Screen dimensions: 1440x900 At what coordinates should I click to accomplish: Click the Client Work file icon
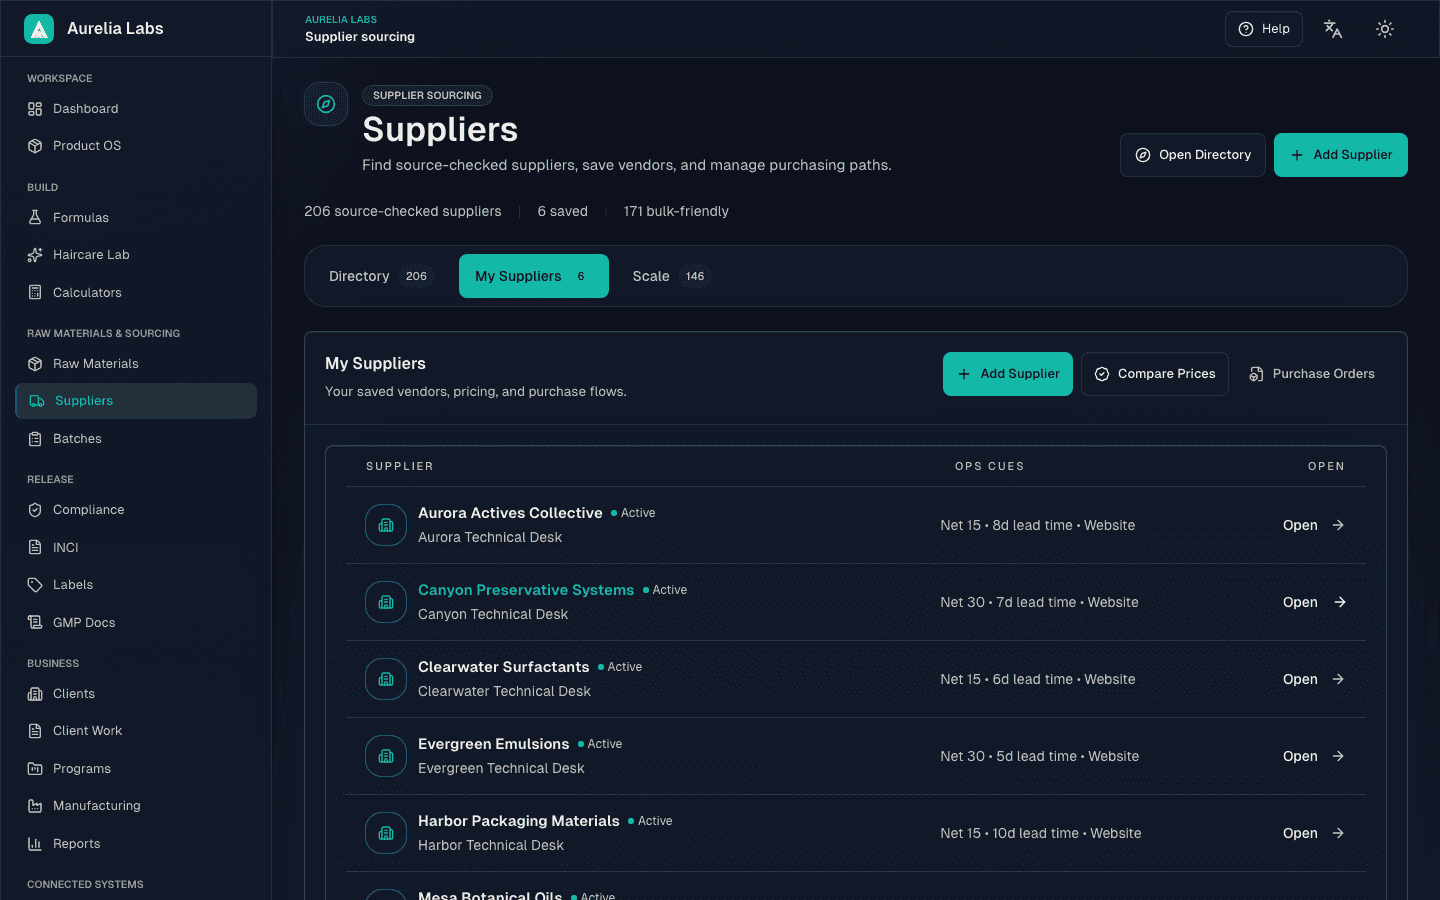click(35, 731)
